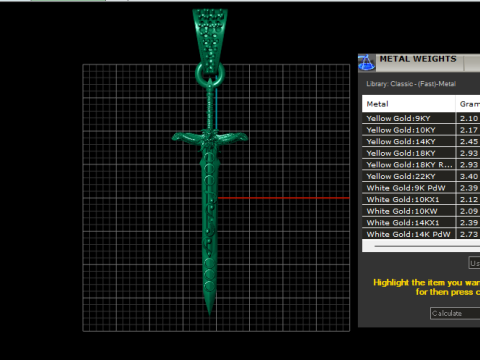Select the White Gold:14KX1 row
Viewport: 480px width, 360px height.
(x=421, y=223)
